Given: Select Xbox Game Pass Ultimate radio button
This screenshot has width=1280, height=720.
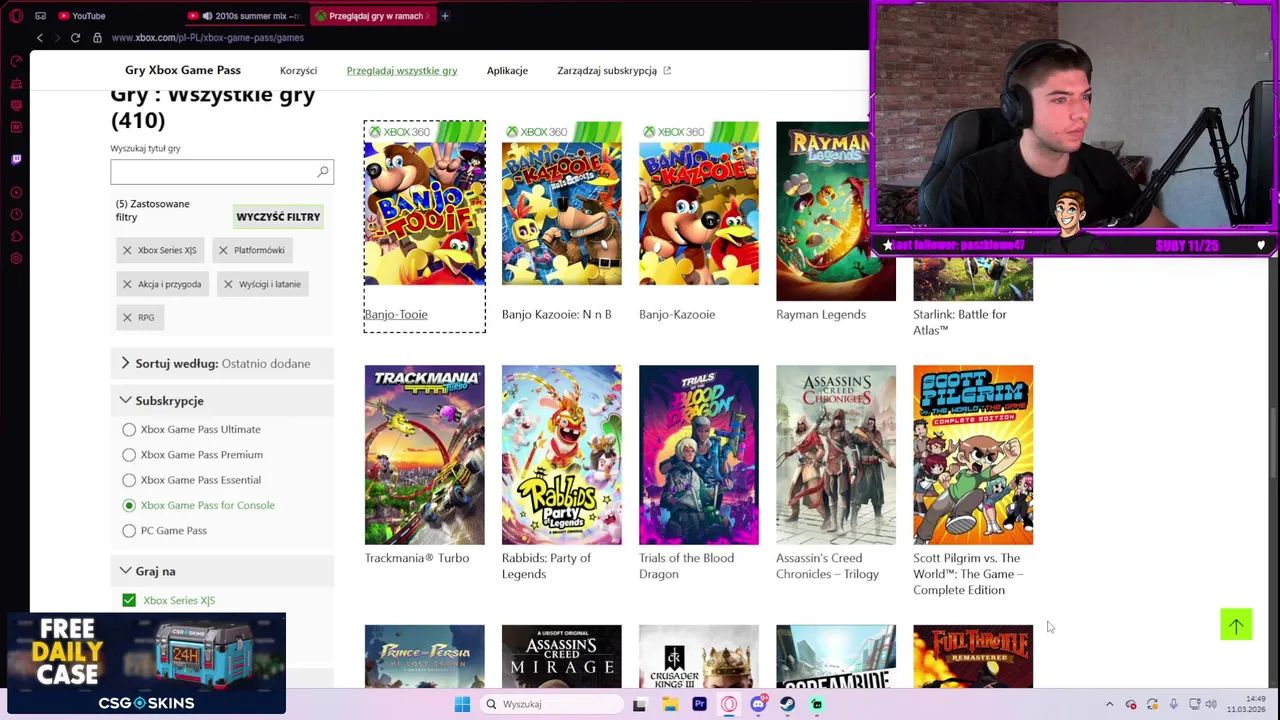Looking at the screenshot, I should click(129, 429).
